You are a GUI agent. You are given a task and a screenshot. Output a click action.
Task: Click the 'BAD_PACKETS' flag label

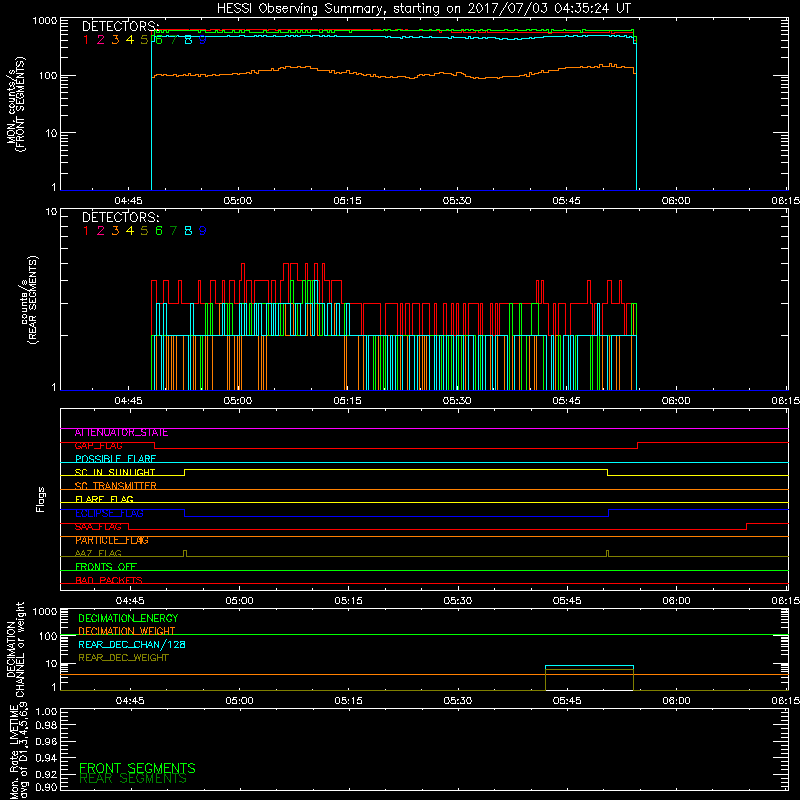(x=109, y=580)
